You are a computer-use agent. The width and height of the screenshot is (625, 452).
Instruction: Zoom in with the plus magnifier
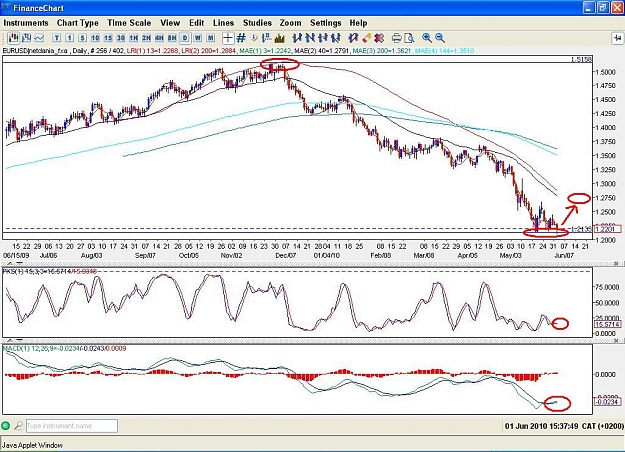[x=427, y=38]
